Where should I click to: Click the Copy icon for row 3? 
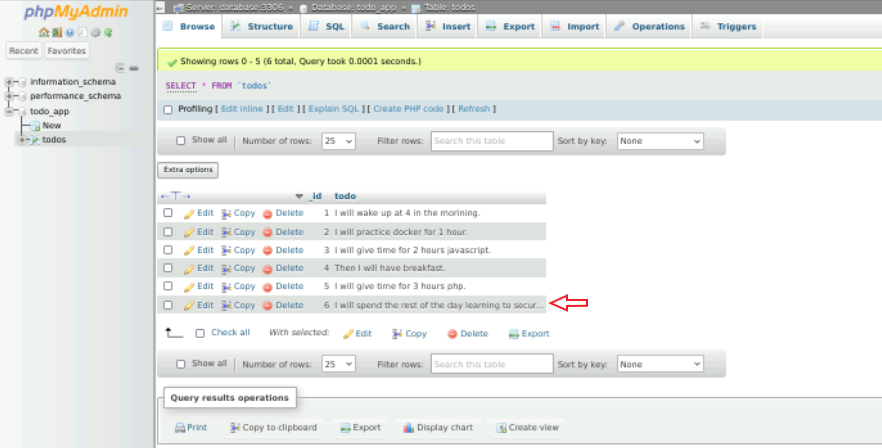coord(226,250)
